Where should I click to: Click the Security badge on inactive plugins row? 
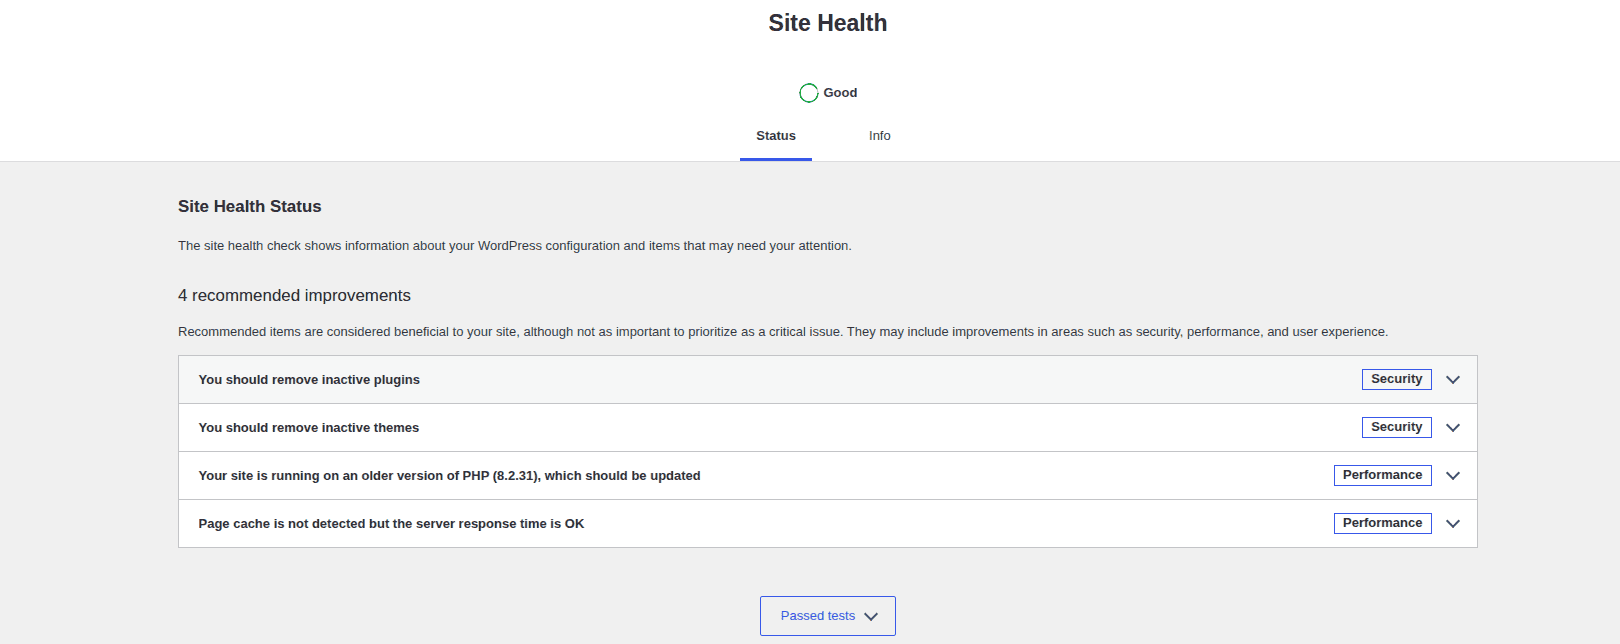point(1397,379)
